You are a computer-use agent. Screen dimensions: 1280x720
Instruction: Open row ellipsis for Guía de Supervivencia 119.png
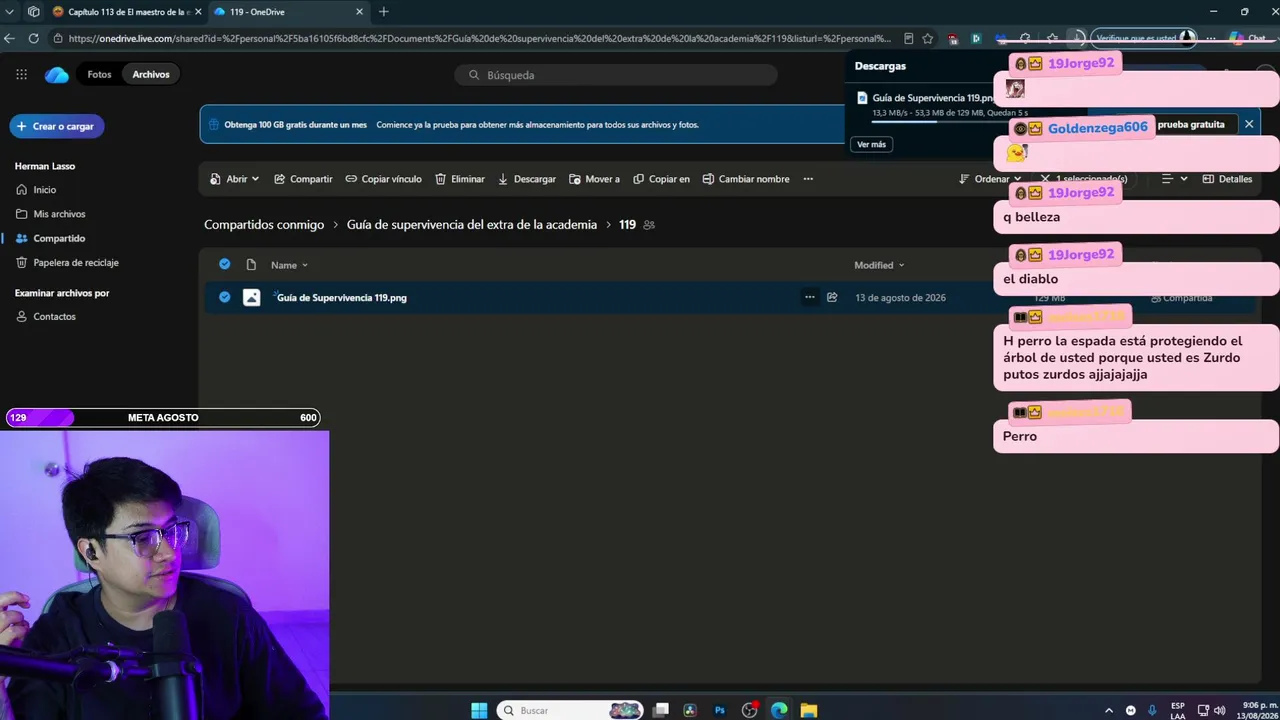[809, 297]
